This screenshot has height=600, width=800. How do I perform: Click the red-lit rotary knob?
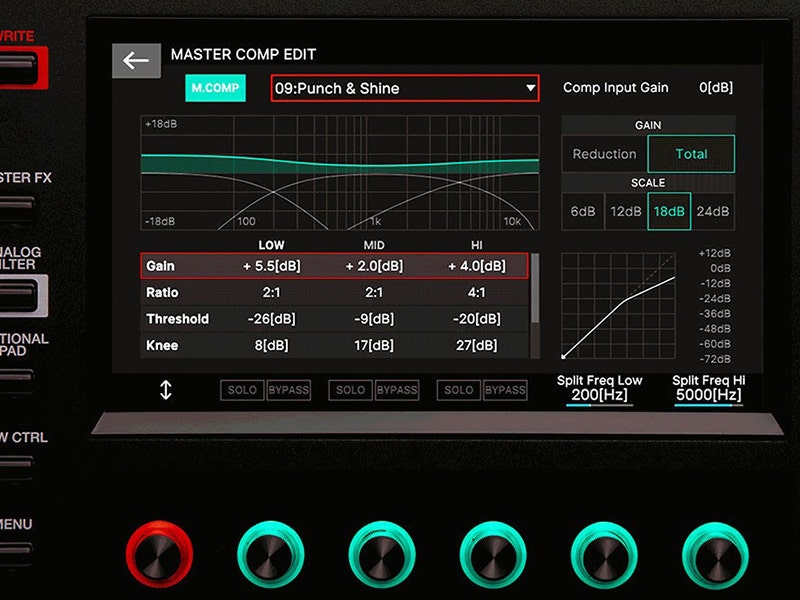pyautogui.click(x=159, y=555)
